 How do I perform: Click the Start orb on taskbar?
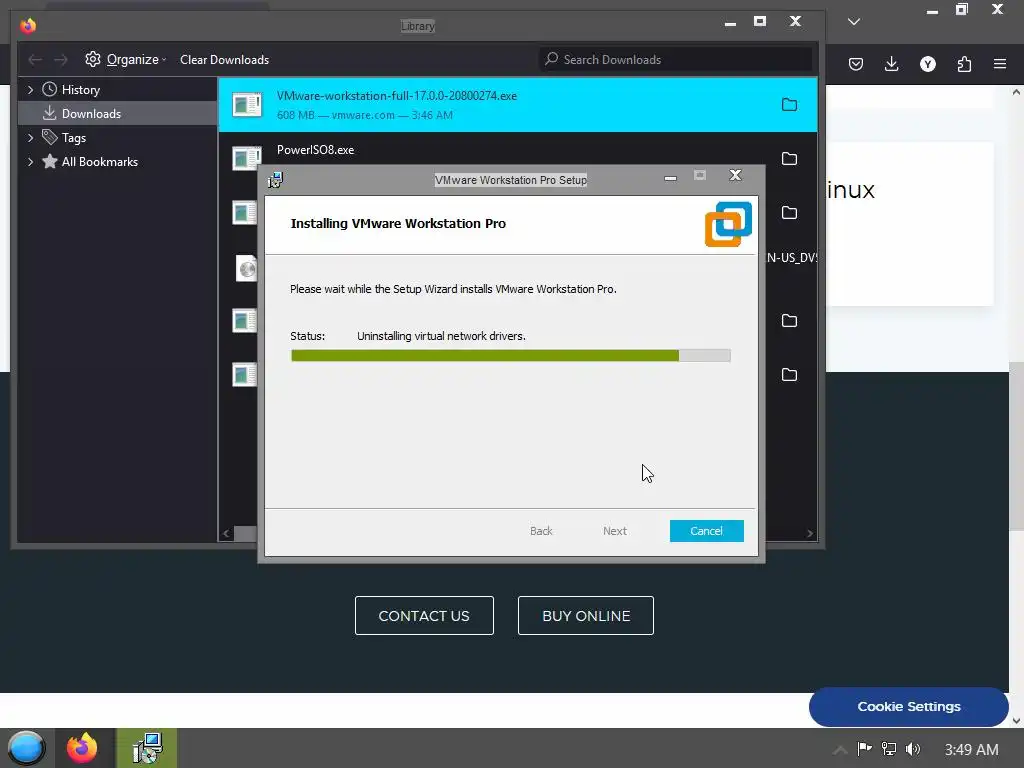pos(26,748)
